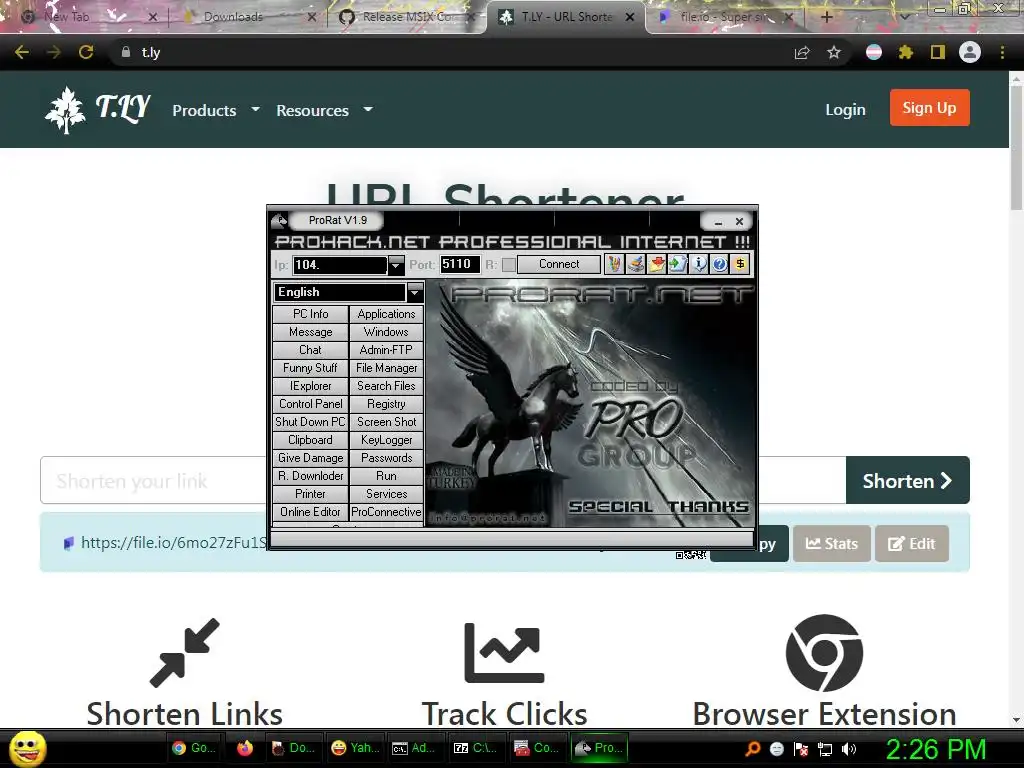Open the https://file.io shortened link text
1024x768 pixels.
point(173,543)
